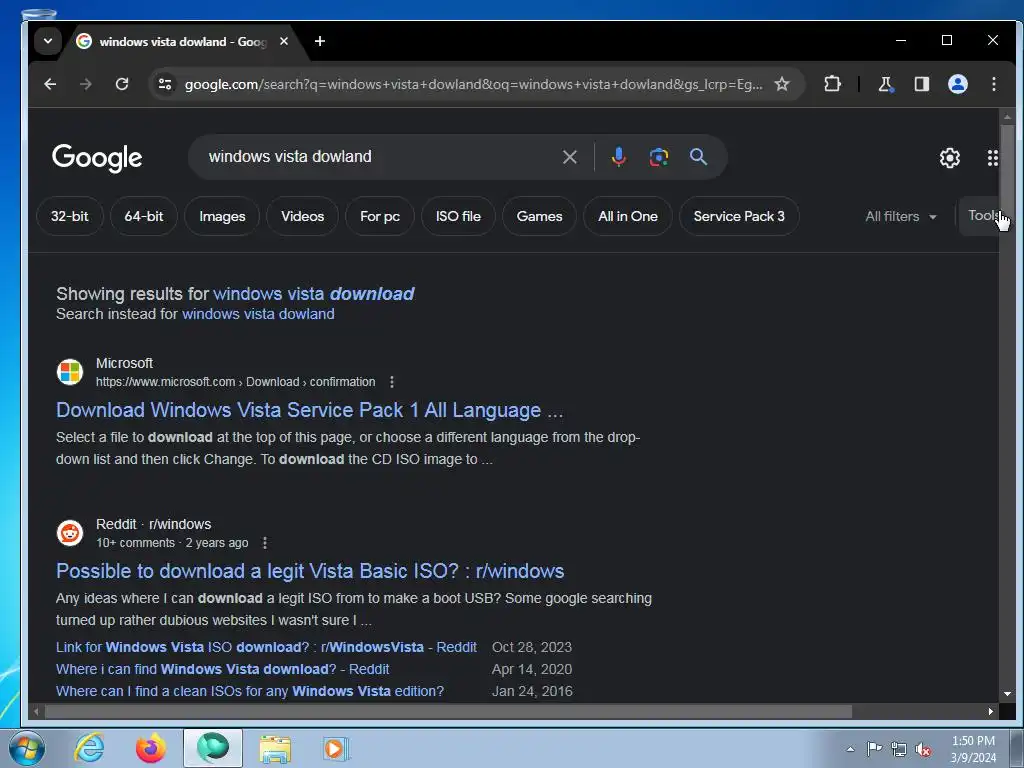Click the microsoft.com Download confirmation URL text

pyautogui.click(x=236, y=382)
